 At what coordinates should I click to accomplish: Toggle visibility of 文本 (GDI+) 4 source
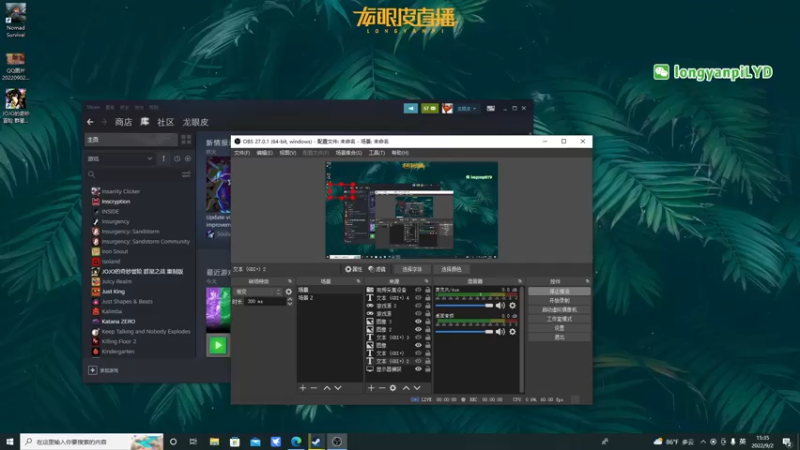point(418,297)
